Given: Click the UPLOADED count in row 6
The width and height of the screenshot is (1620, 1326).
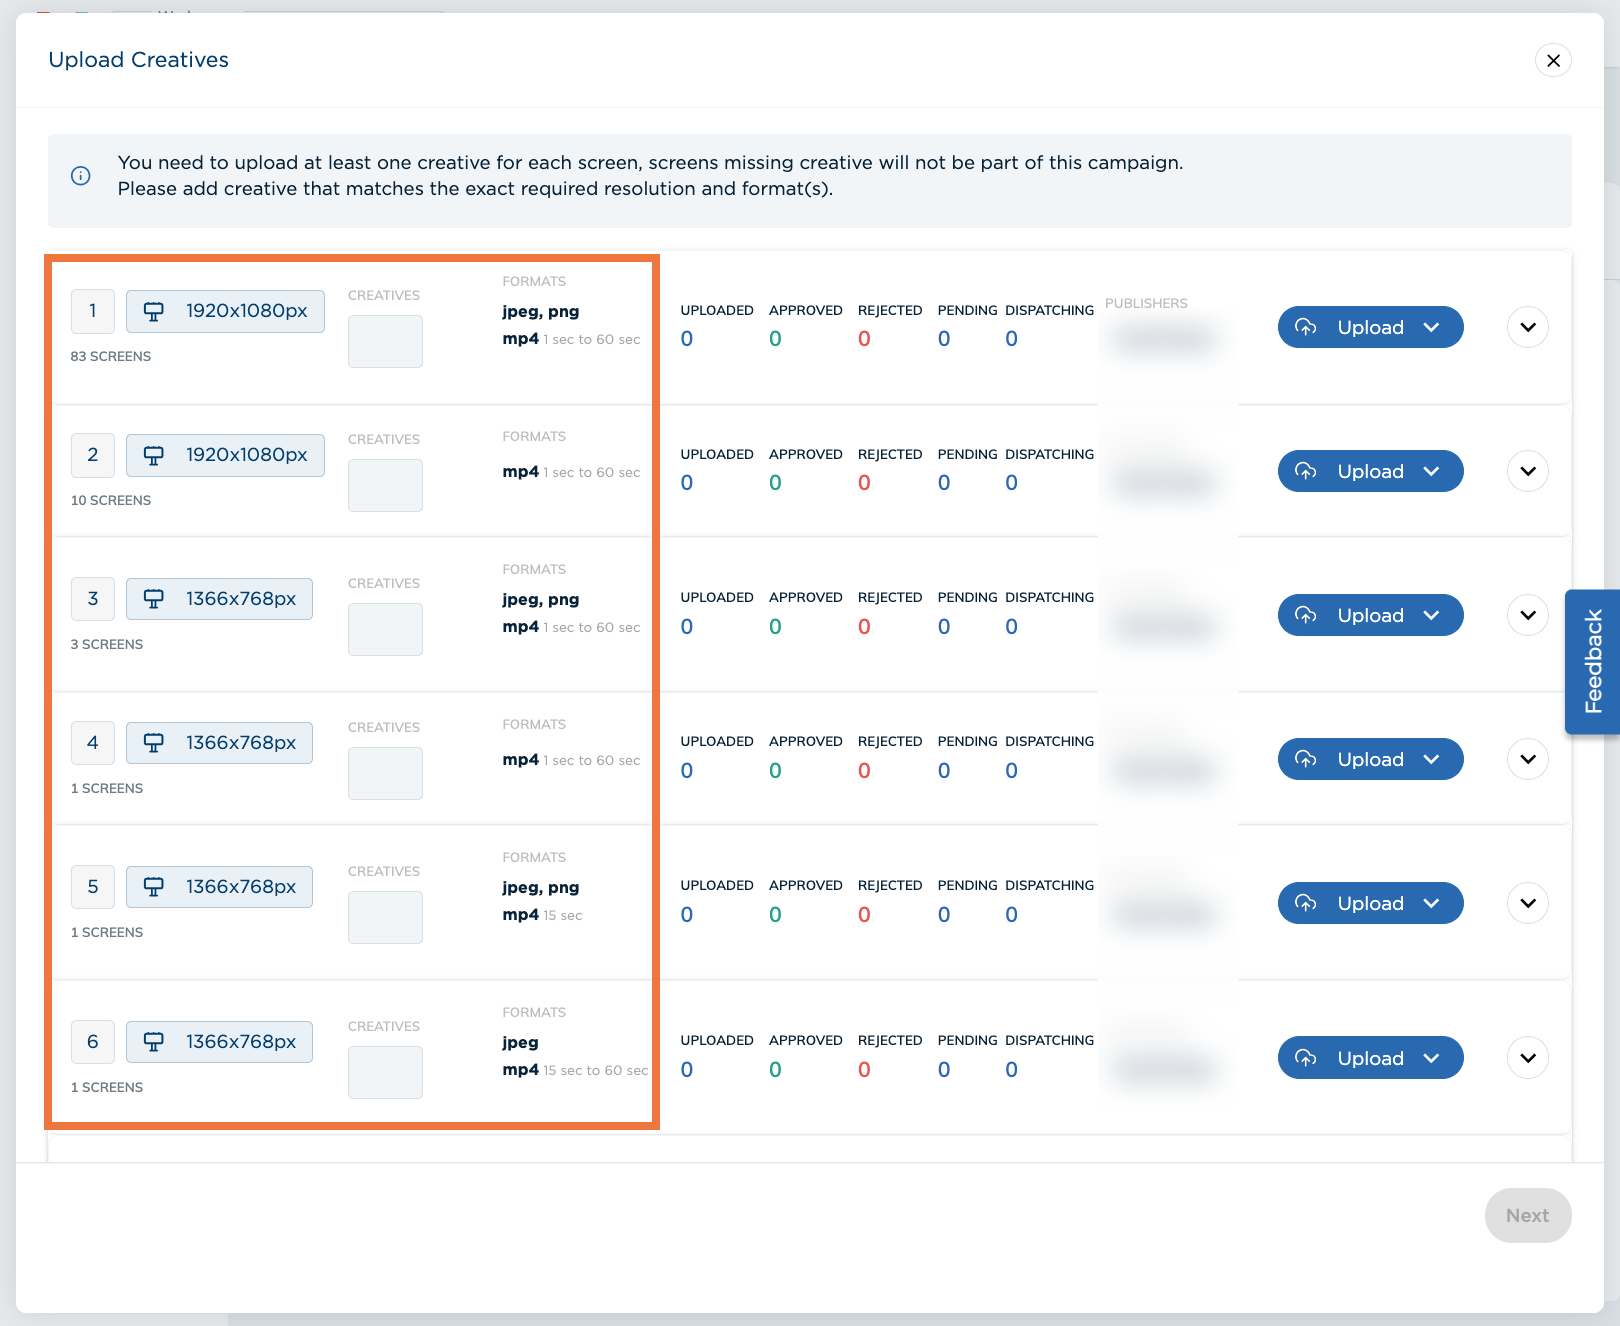Looking at the screenshot, I should [x=687, y=1070].
